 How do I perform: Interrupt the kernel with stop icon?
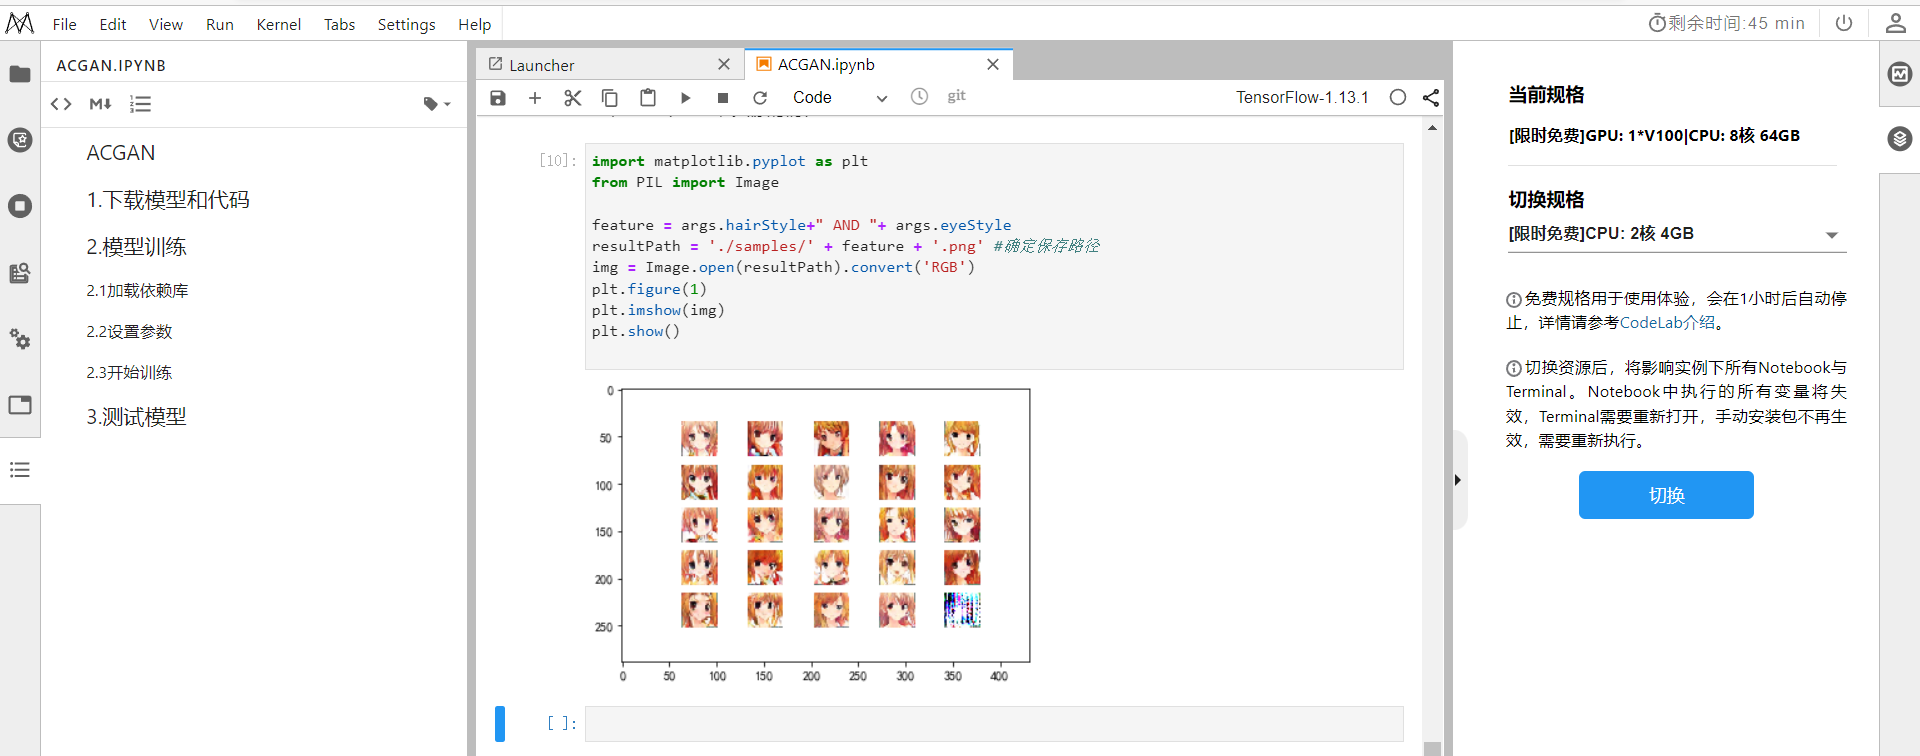pyautogui.click(x=723, y=97)
